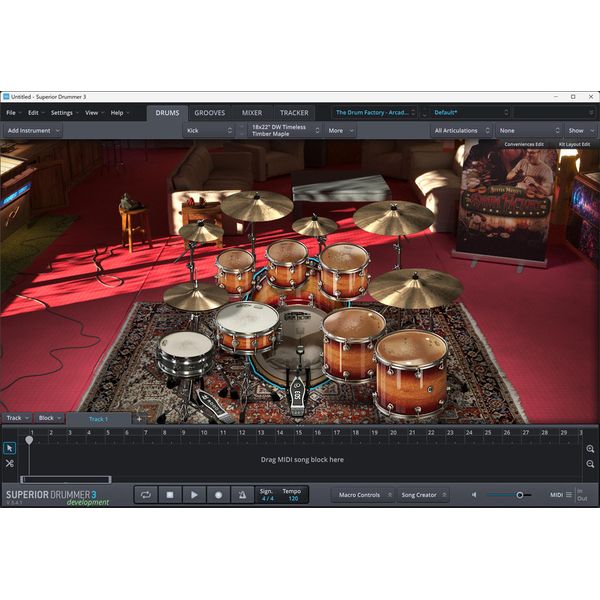Click the Conveniences Edit button
Image resolution: width=600 pixels, height=600 pixels.
pyautogui.click(x=524, y=144)
